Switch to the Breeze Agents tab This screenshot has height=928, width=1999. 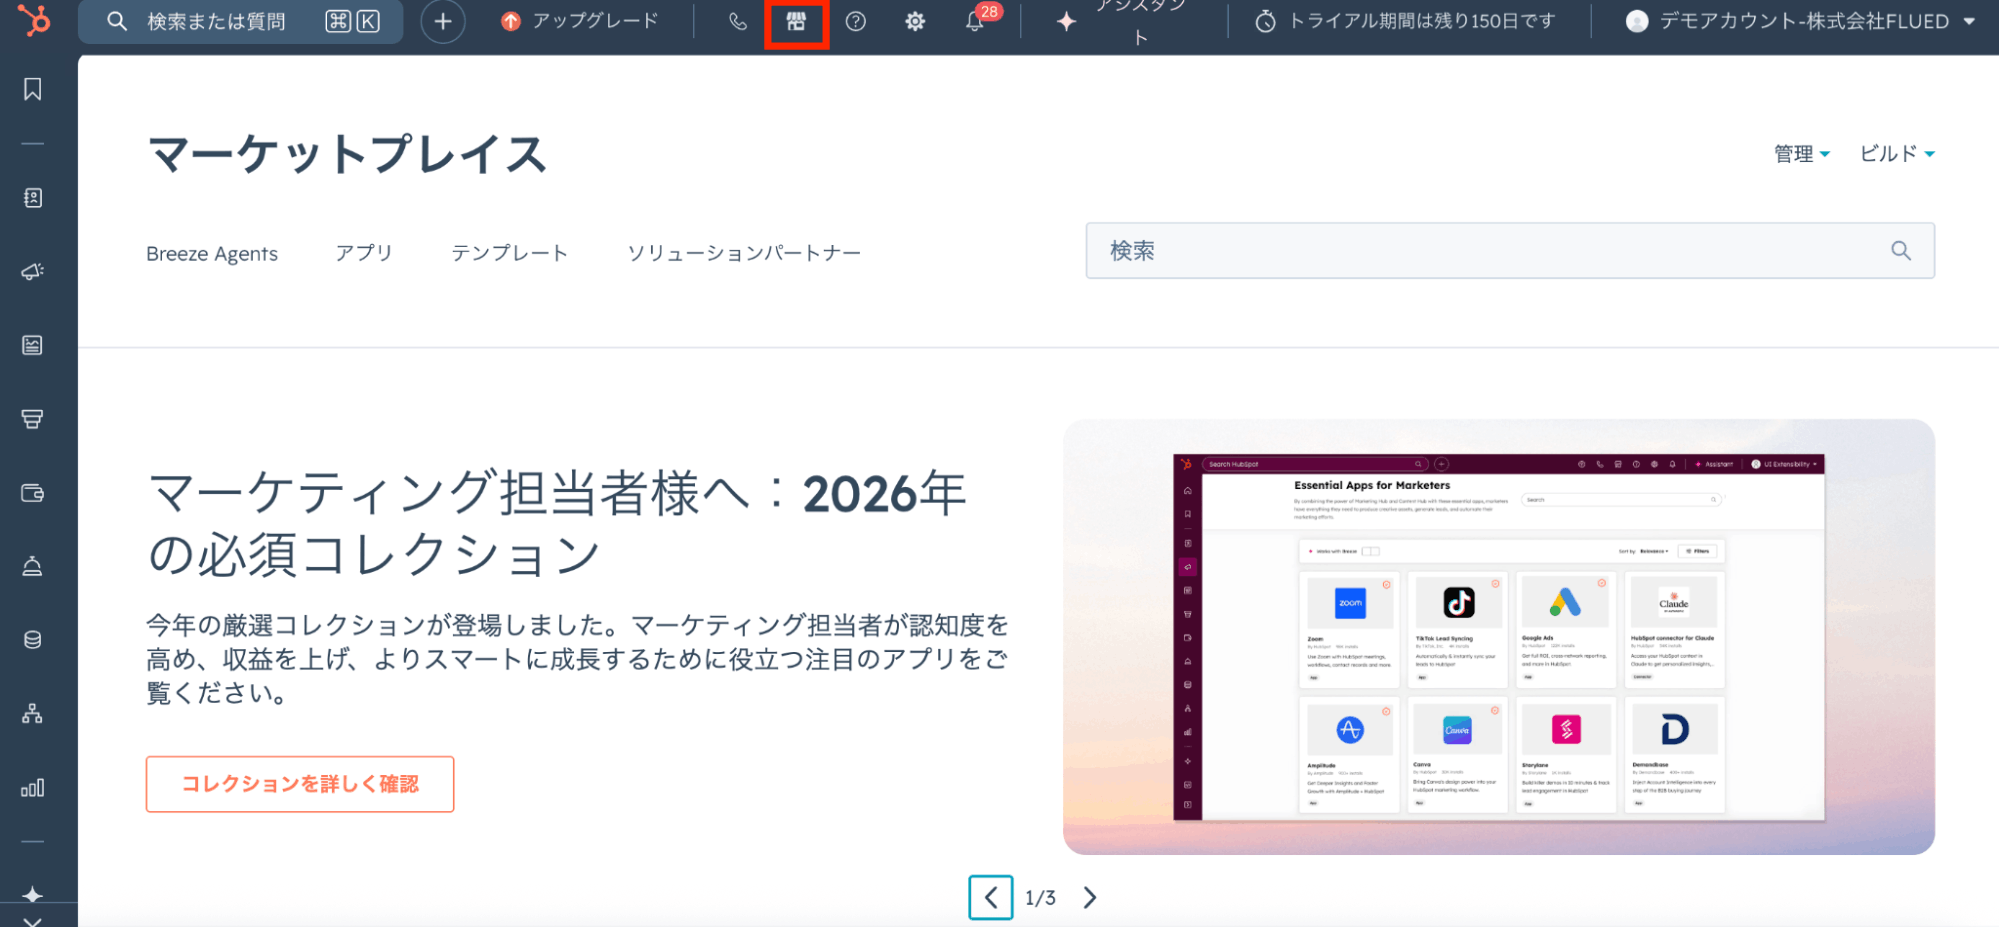click(x=212, y=254)
